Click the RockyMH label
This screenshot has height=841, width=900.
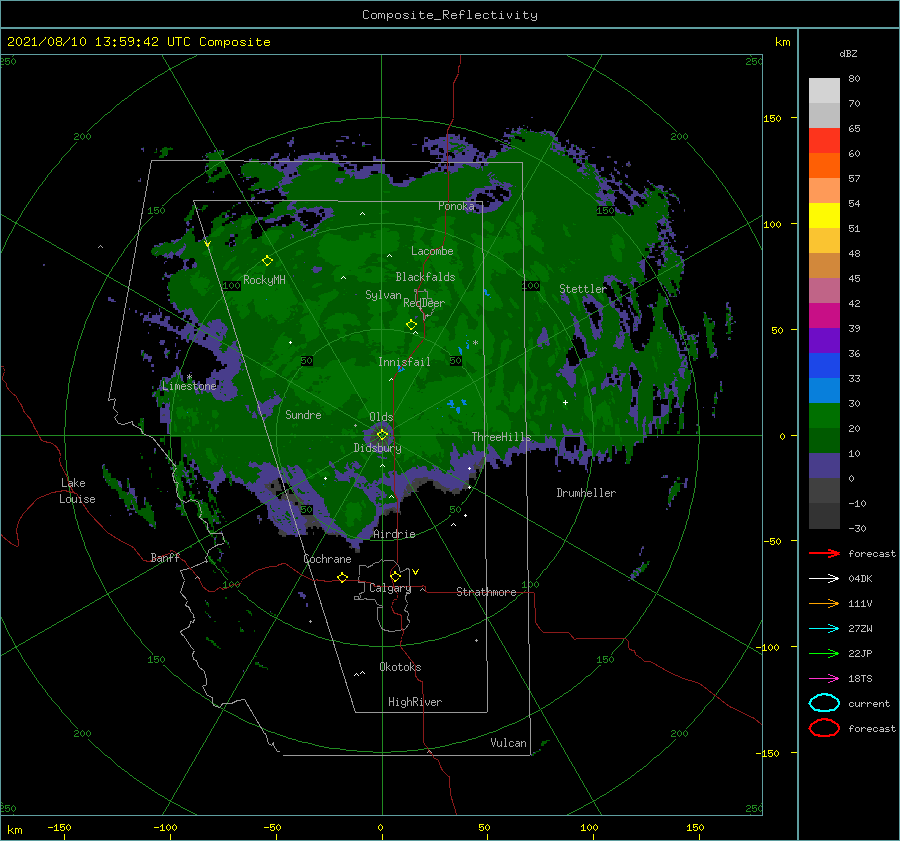264,280
